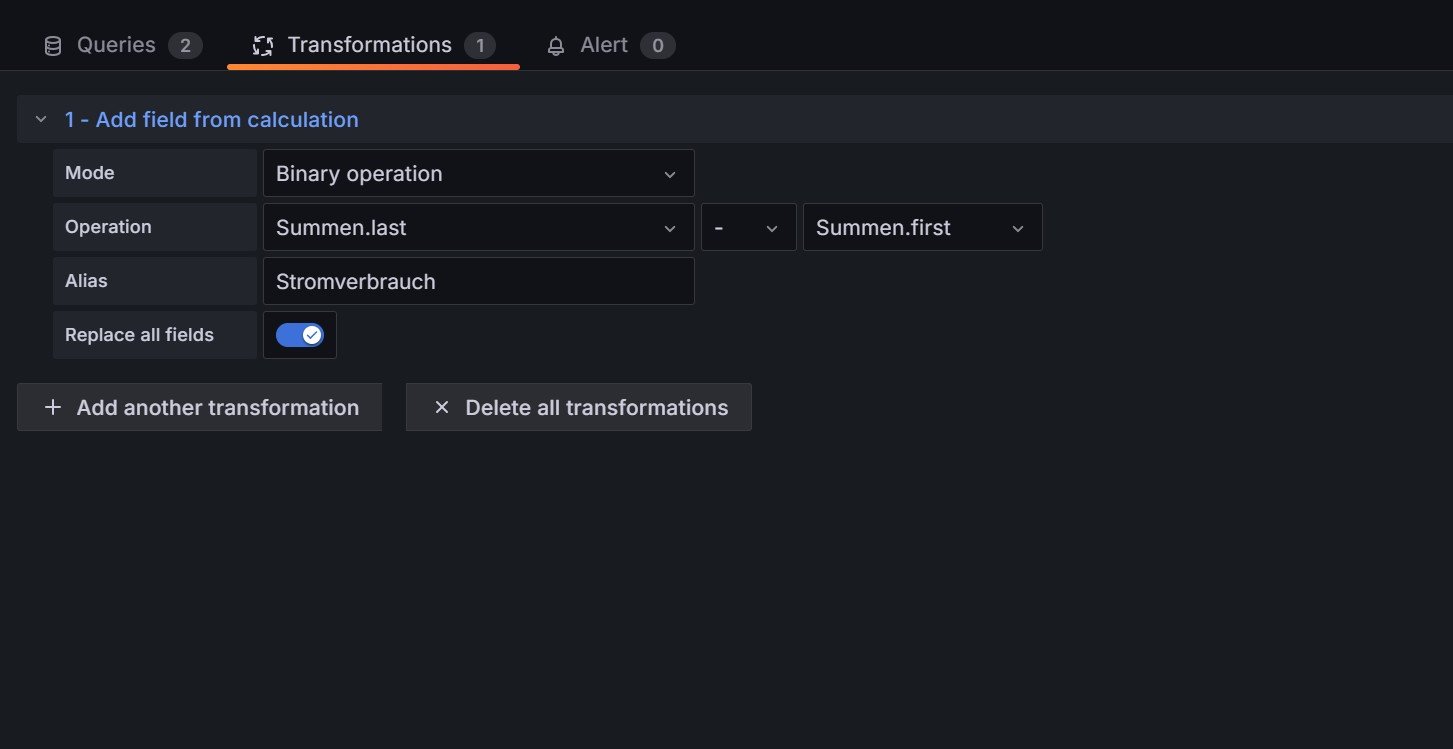Open the minus operator dropdown
This screenshot has width=1453, height=749.
(748, 228)
